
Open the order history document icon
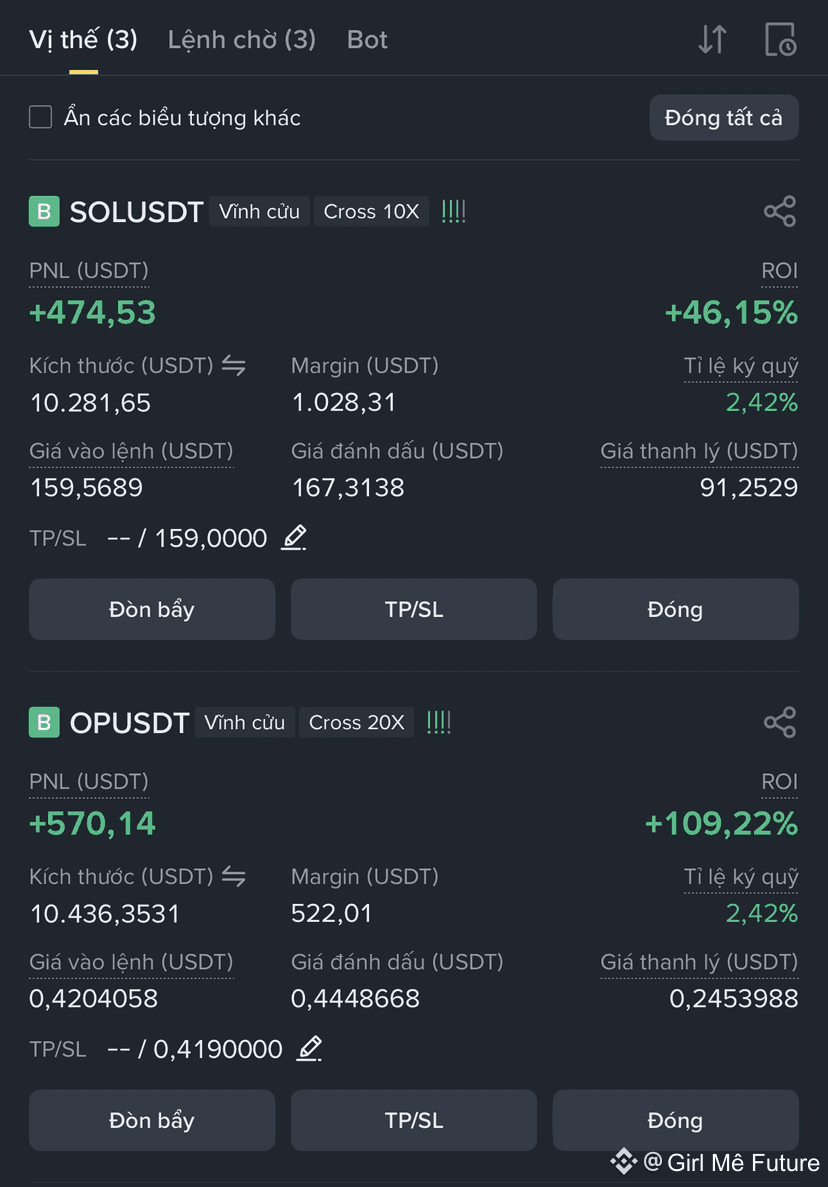click(780, 39)
